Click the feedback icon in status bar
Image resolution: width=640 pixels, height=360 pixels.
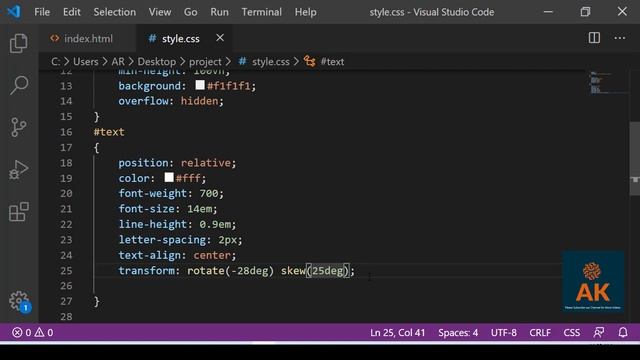599,333
